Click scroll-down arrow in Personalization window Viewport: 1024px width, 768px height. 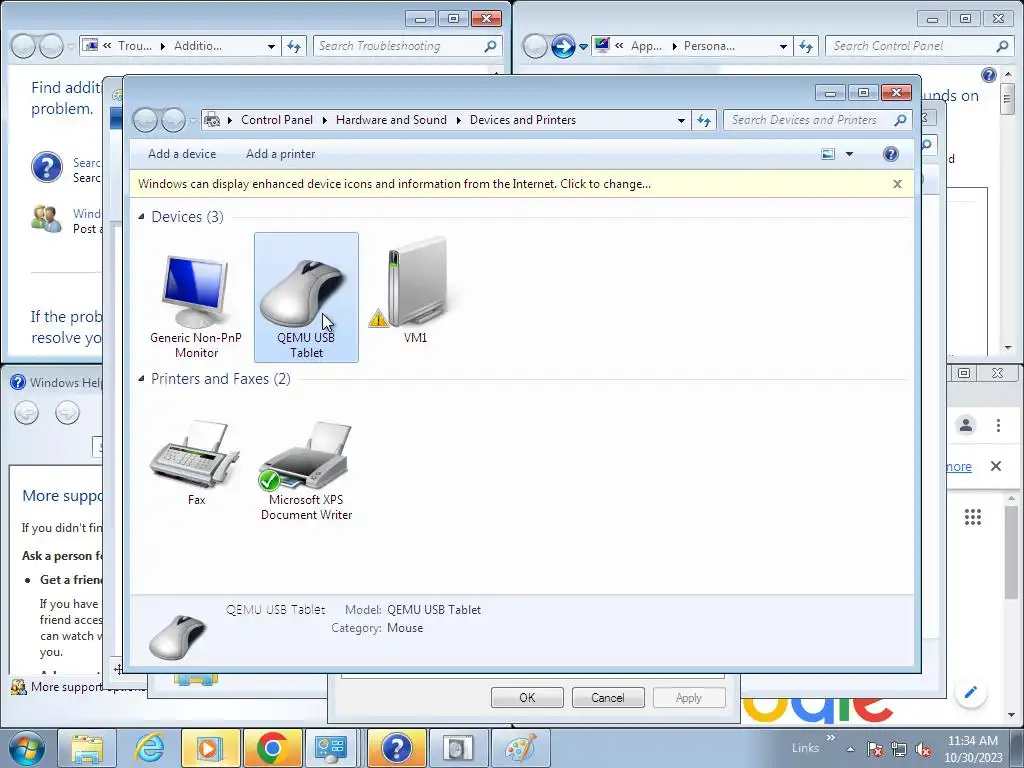pyautogui.click(x=1006, y=349)
